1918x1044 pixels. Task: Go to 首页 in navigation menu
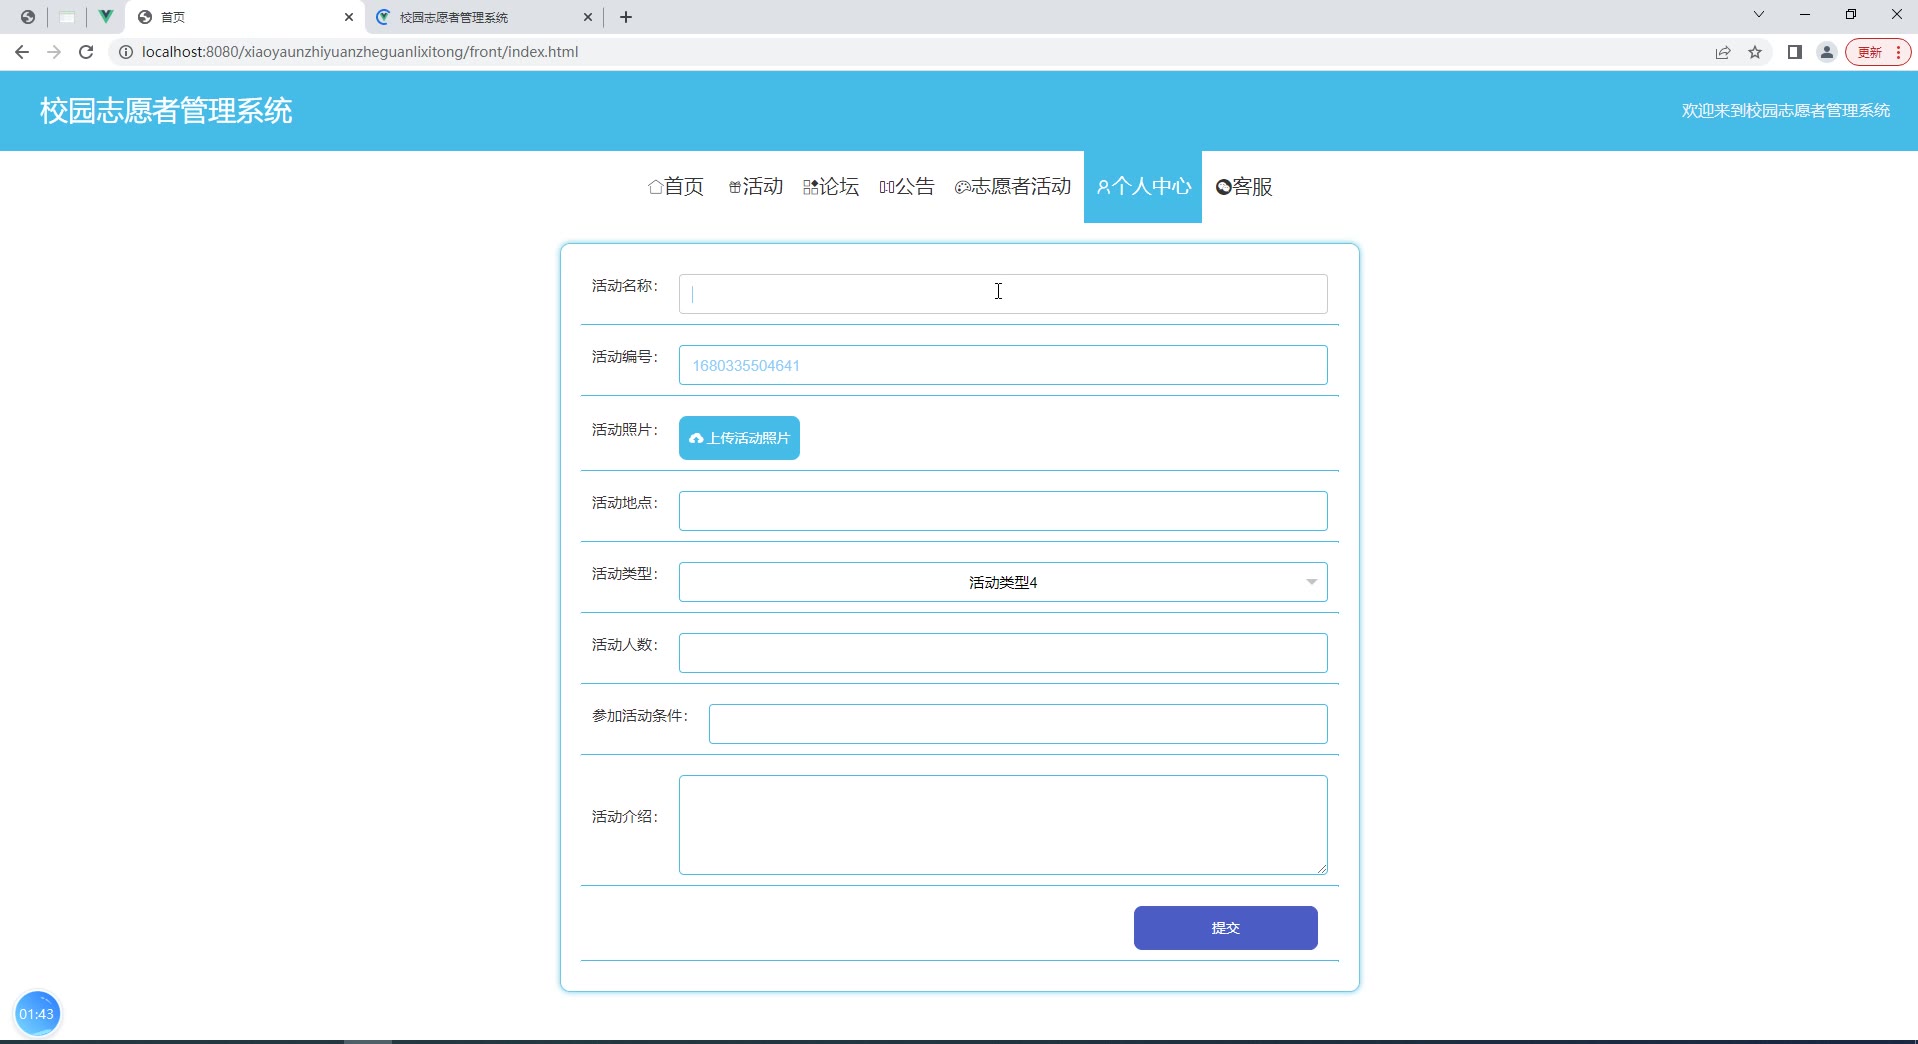[676, 186]
